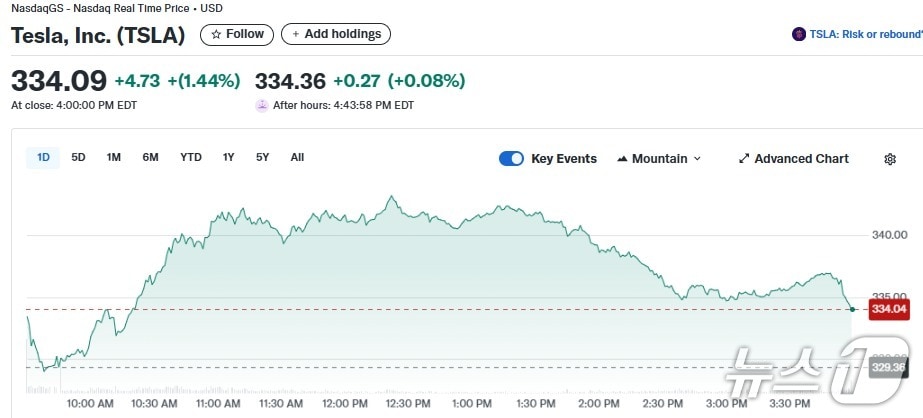Select the 1D time range tab

pyautogui.click(x=43, y=157)
